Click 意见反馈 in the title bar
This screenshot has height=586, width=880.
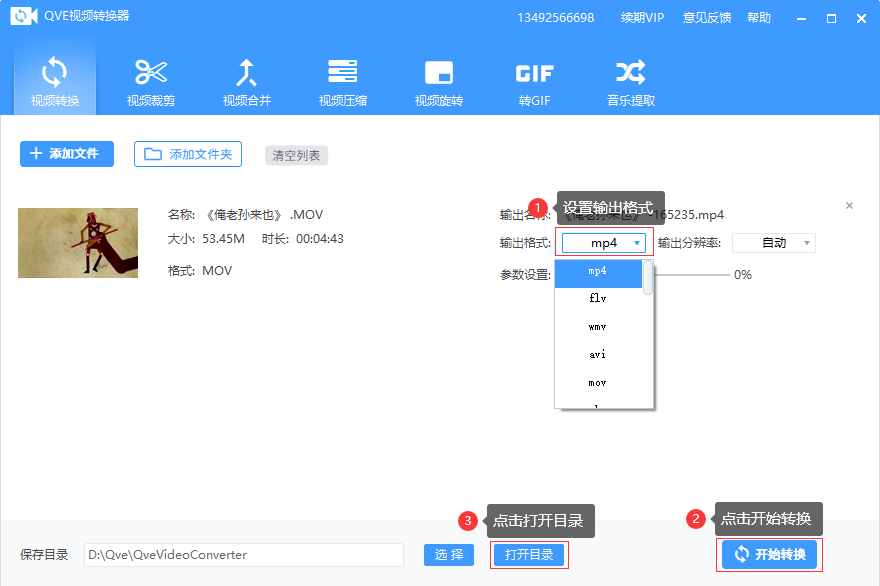(x=707, y=18)
